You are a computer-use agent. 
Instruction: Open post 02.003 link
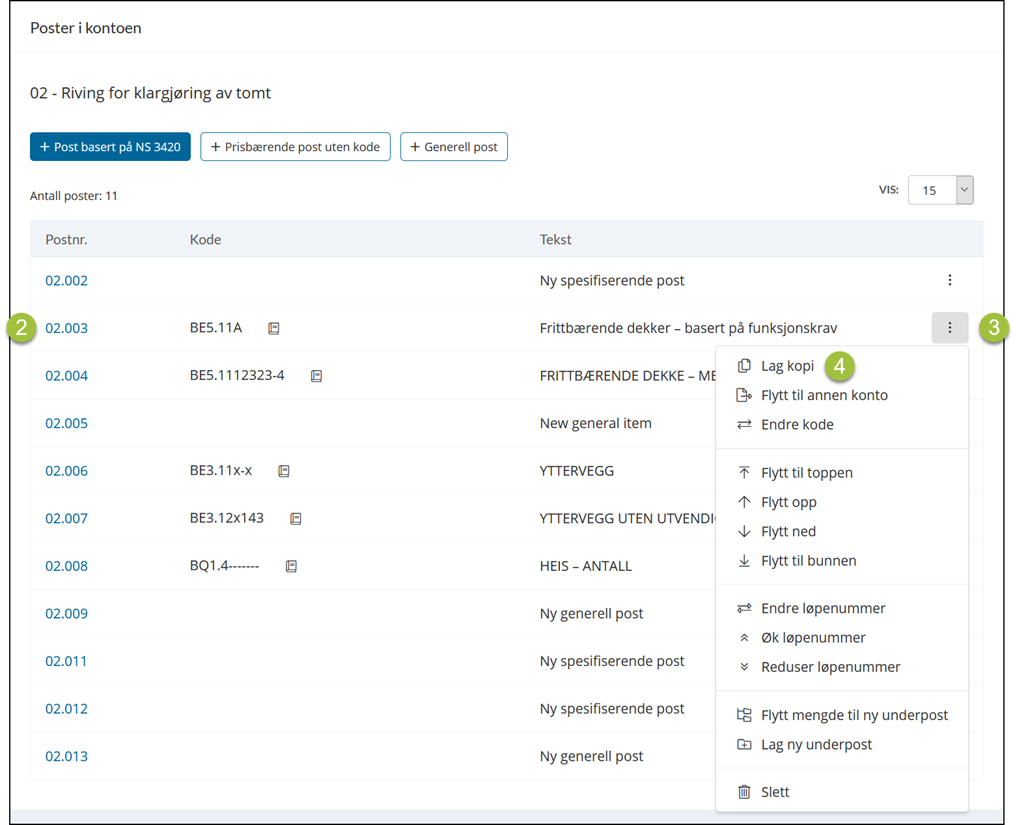(x=66, y=328)
